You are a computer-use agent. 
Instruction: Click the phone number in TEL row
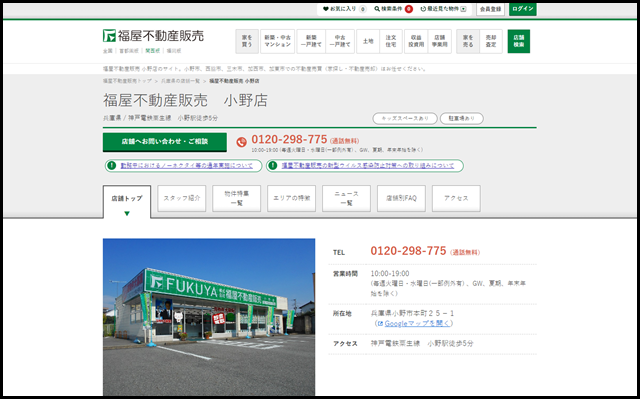[408, 251]
